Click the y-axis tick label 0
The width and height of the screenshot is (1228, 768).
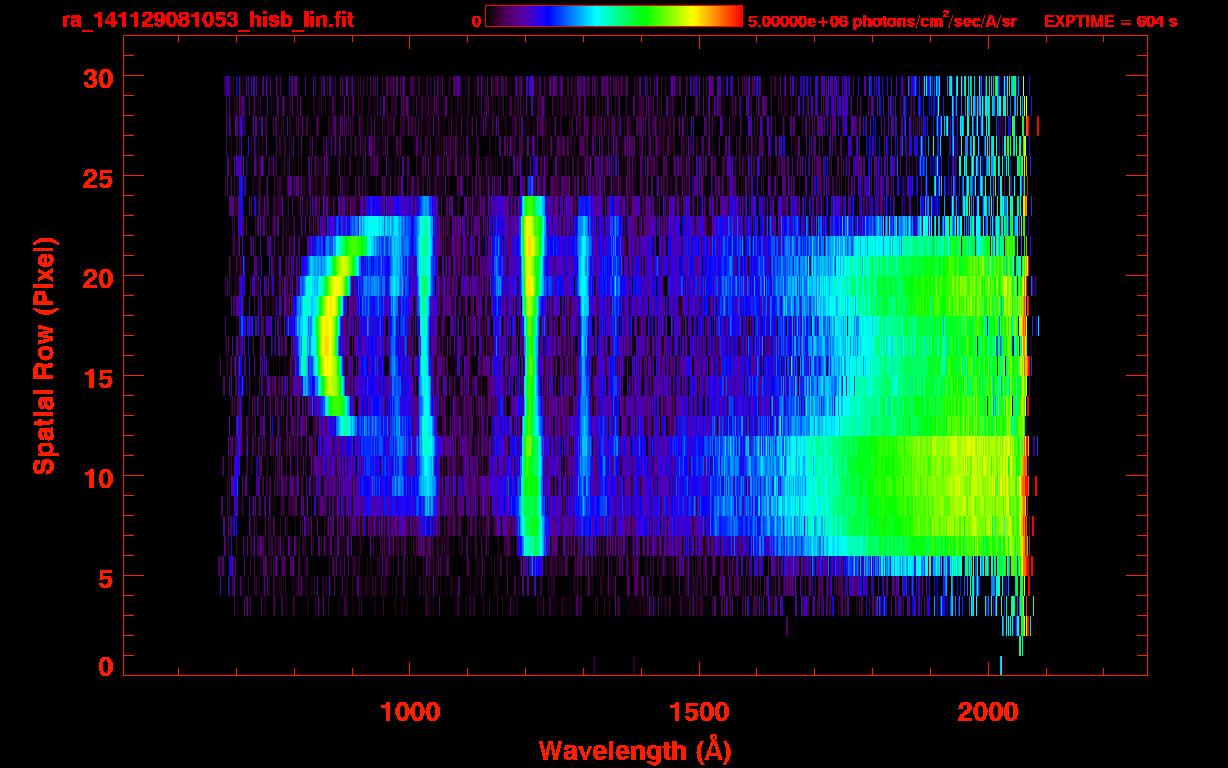106,667
